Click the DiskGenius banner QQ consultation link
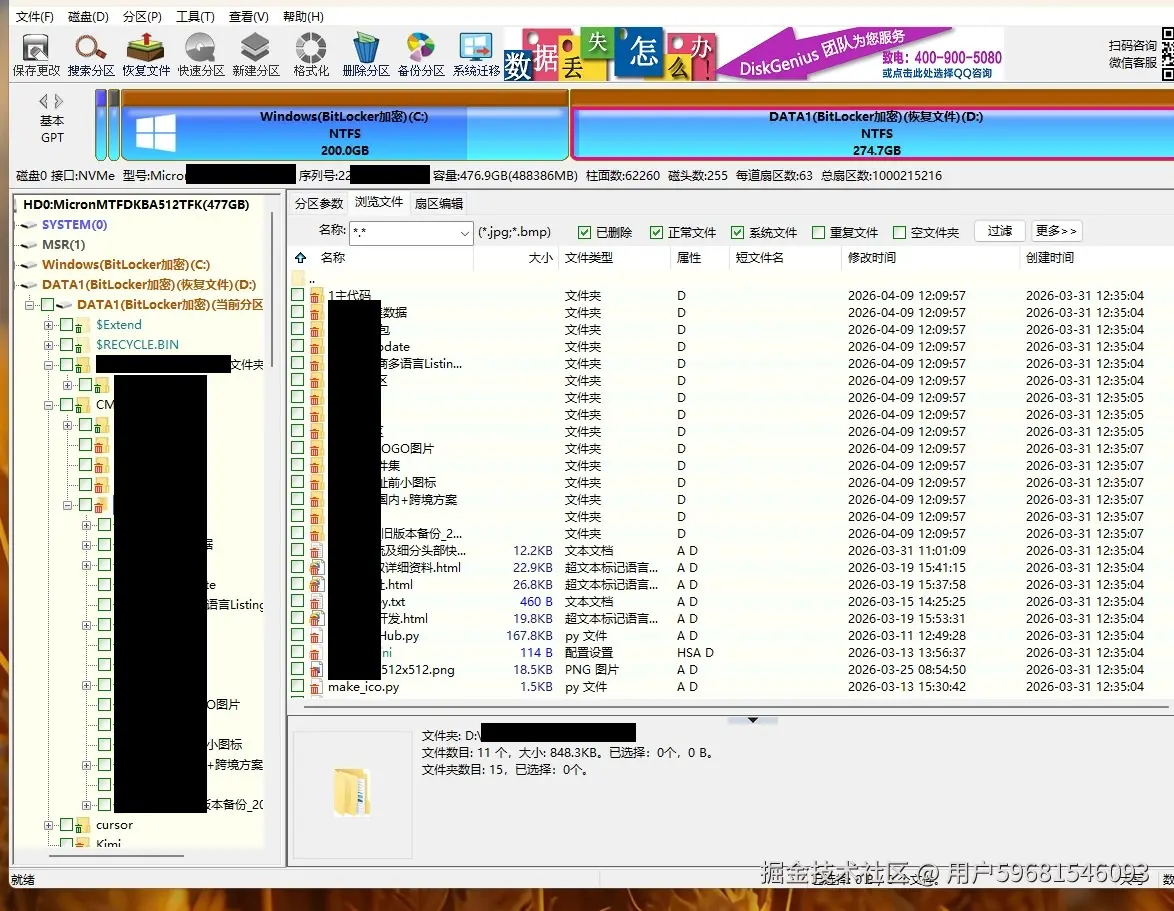 point(937,73)
